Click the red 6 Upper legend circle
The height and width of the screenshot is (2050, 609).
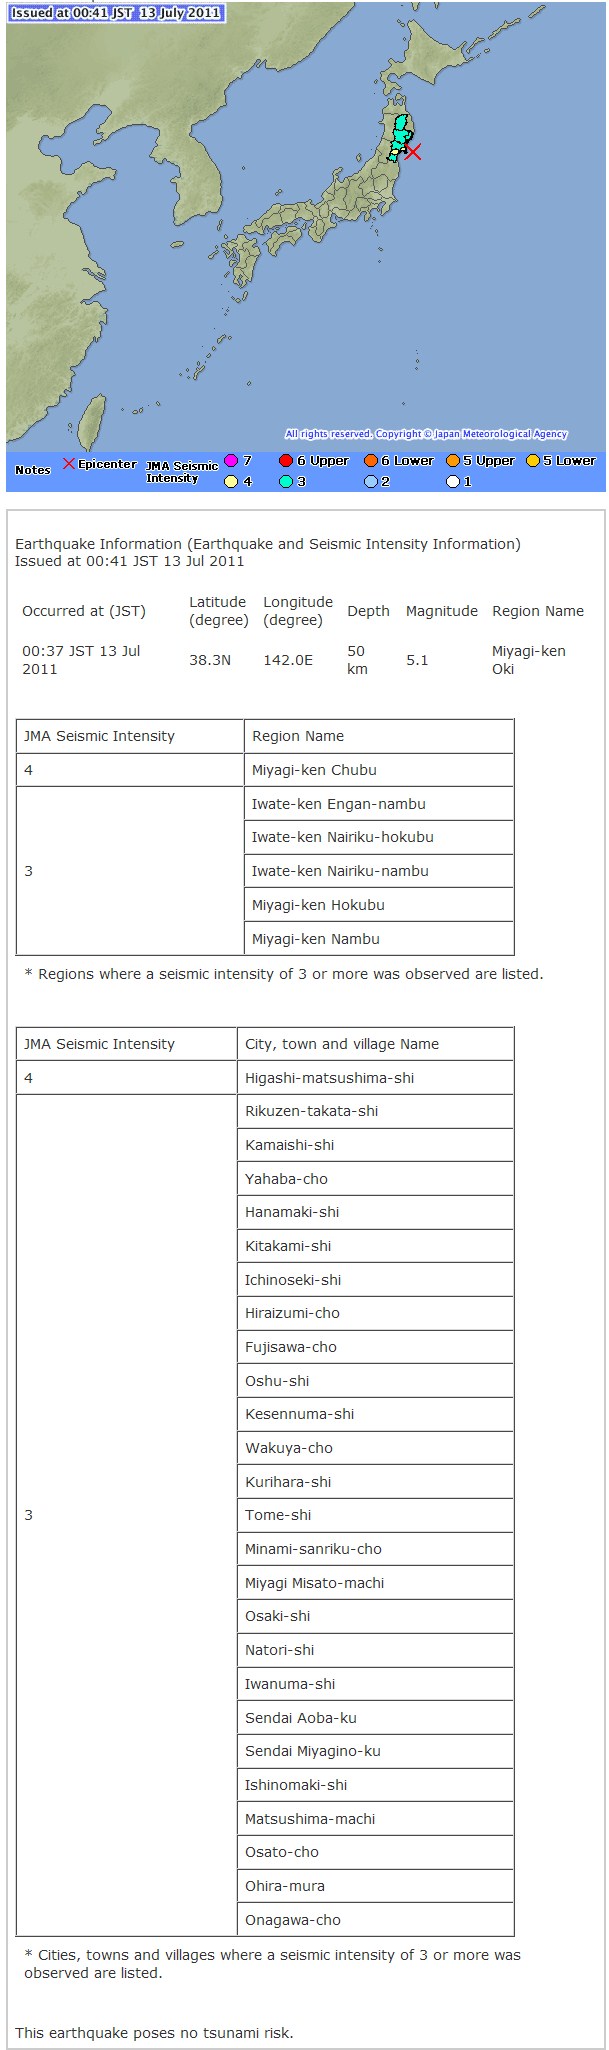tap(286, 461)
